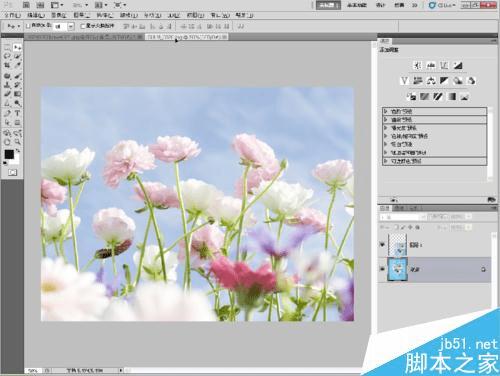Select the Gradient tool
The height and width of the screenshot is (376, 500).
pos(17,94)
